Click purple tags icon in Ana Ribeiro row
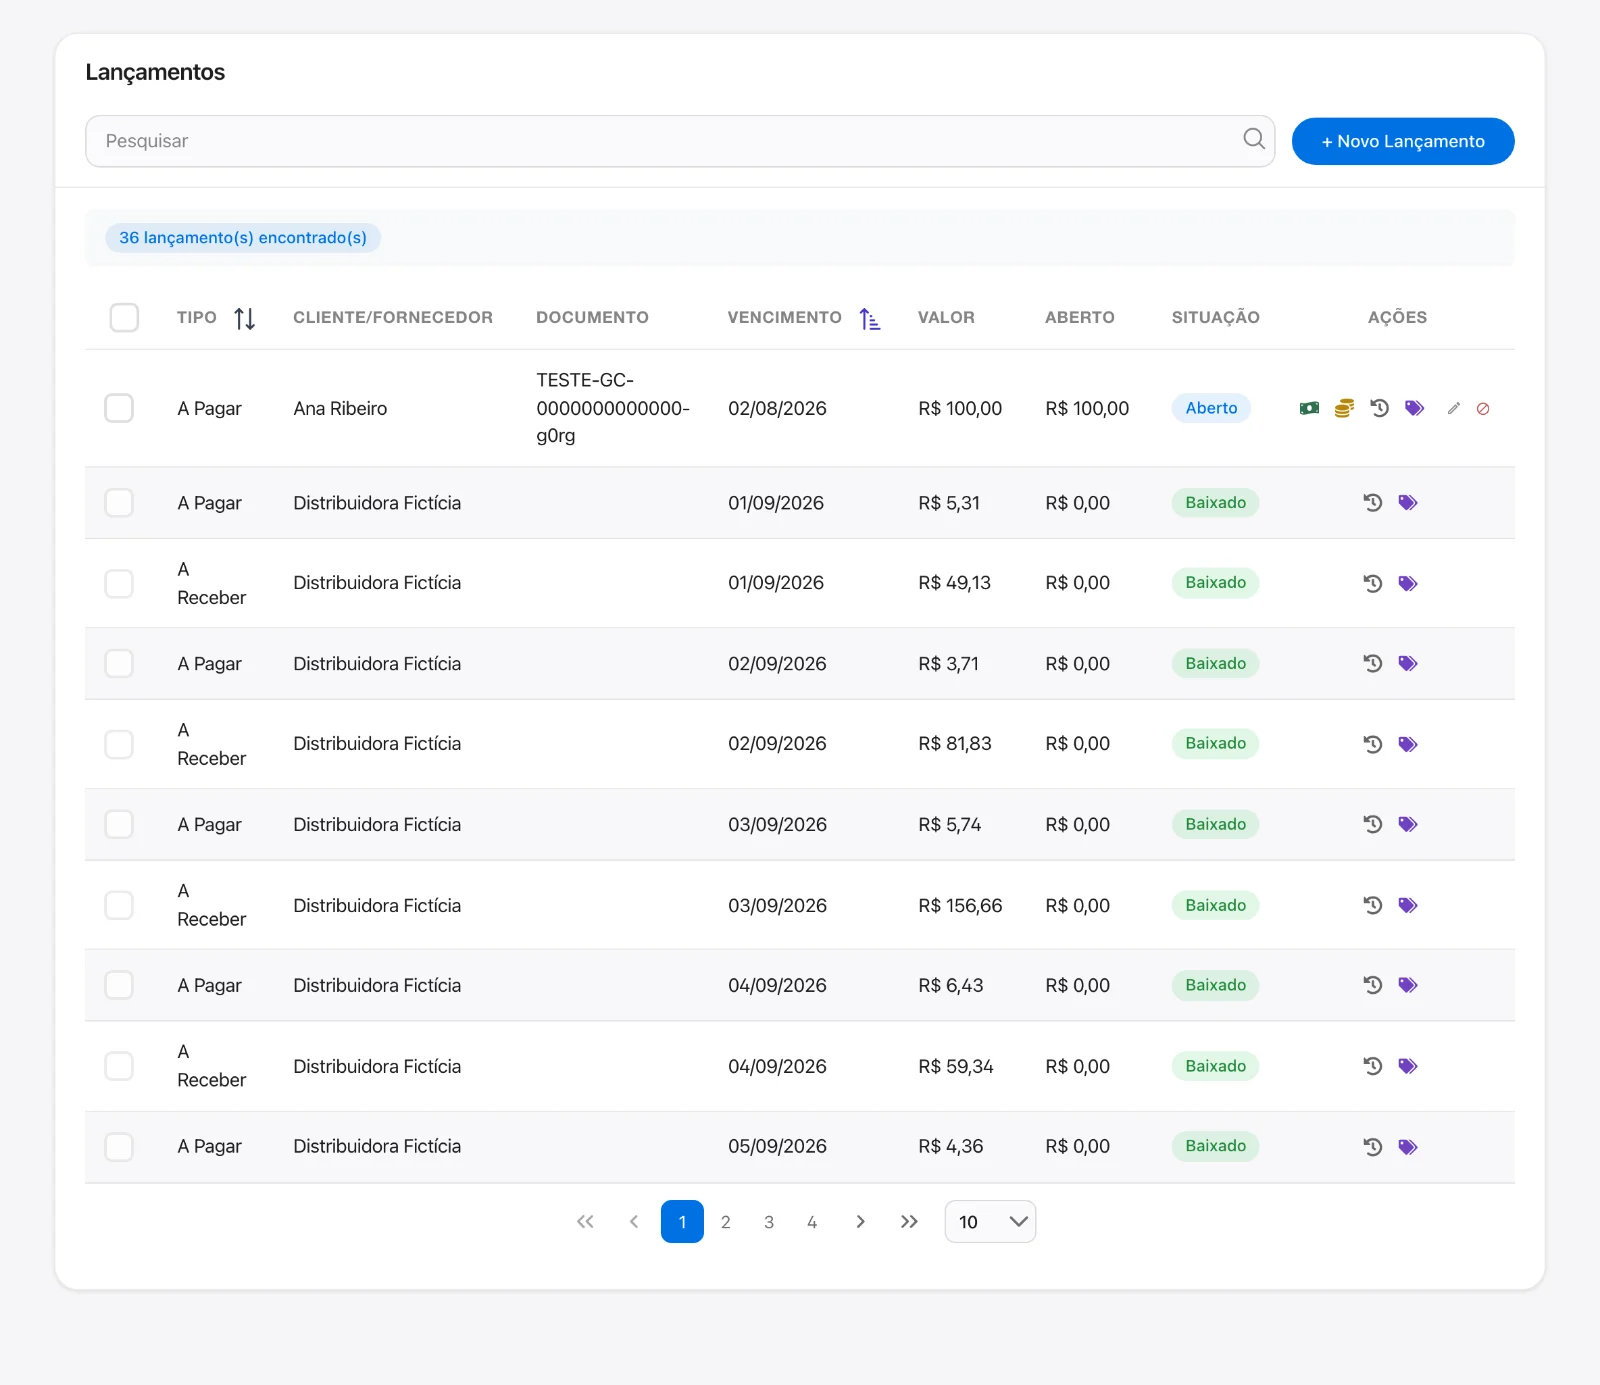The image size is (1600, 1385). (1414, 408)
